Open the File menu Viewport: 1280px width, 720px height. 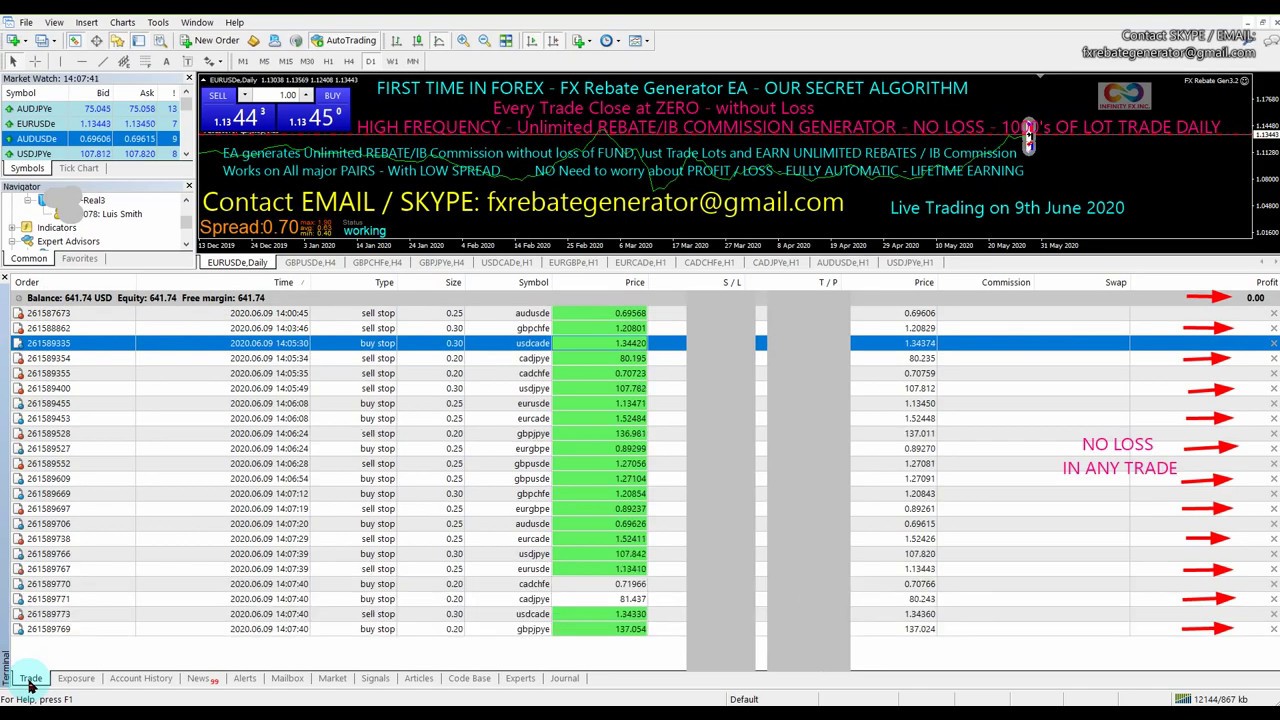tap(26, 22)
